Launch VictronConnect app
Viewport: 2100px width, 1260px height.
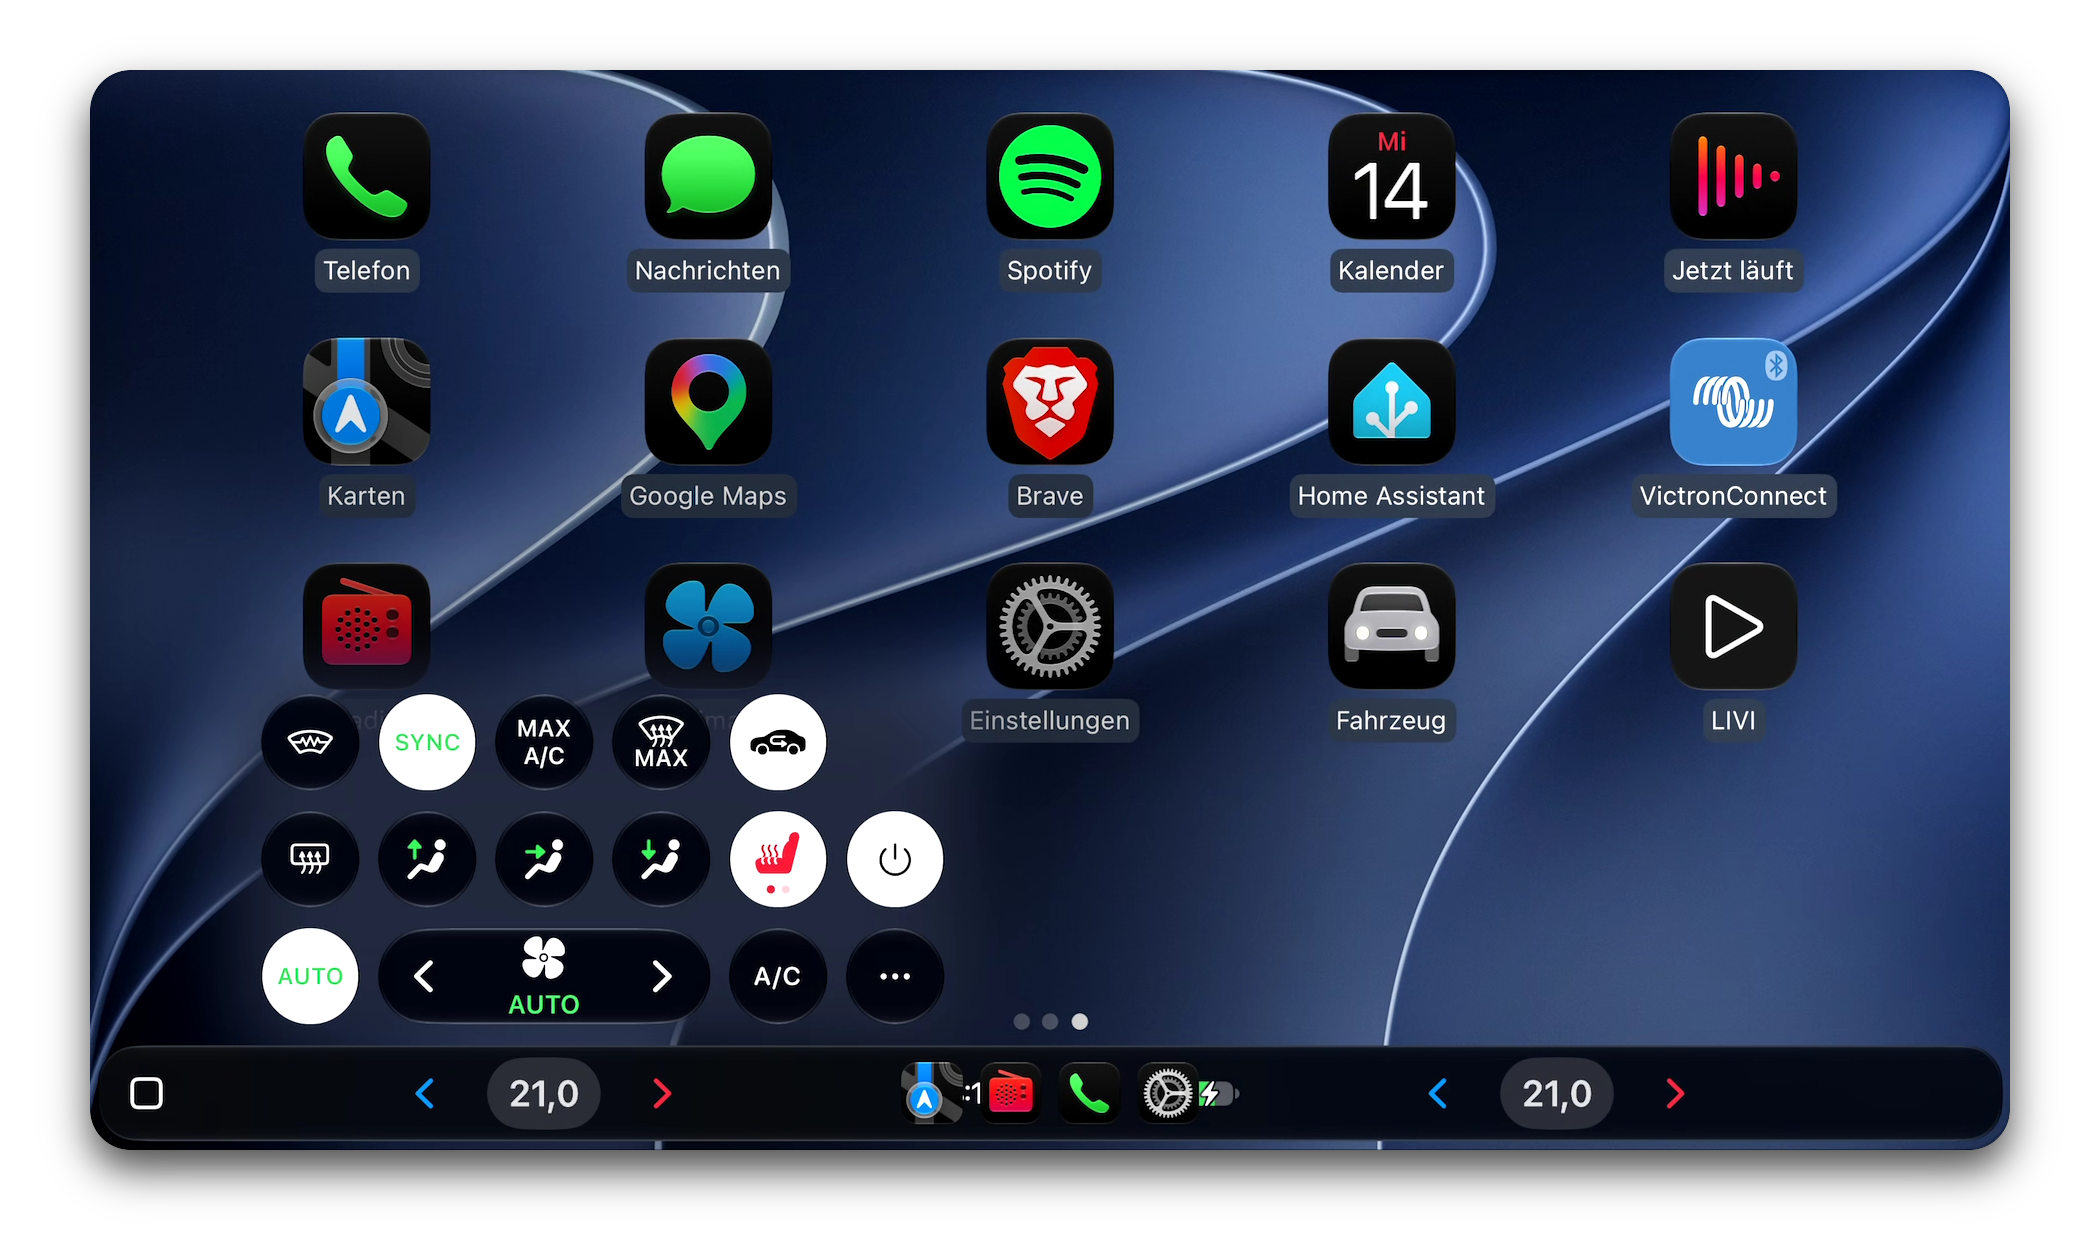coord(1733,402)
